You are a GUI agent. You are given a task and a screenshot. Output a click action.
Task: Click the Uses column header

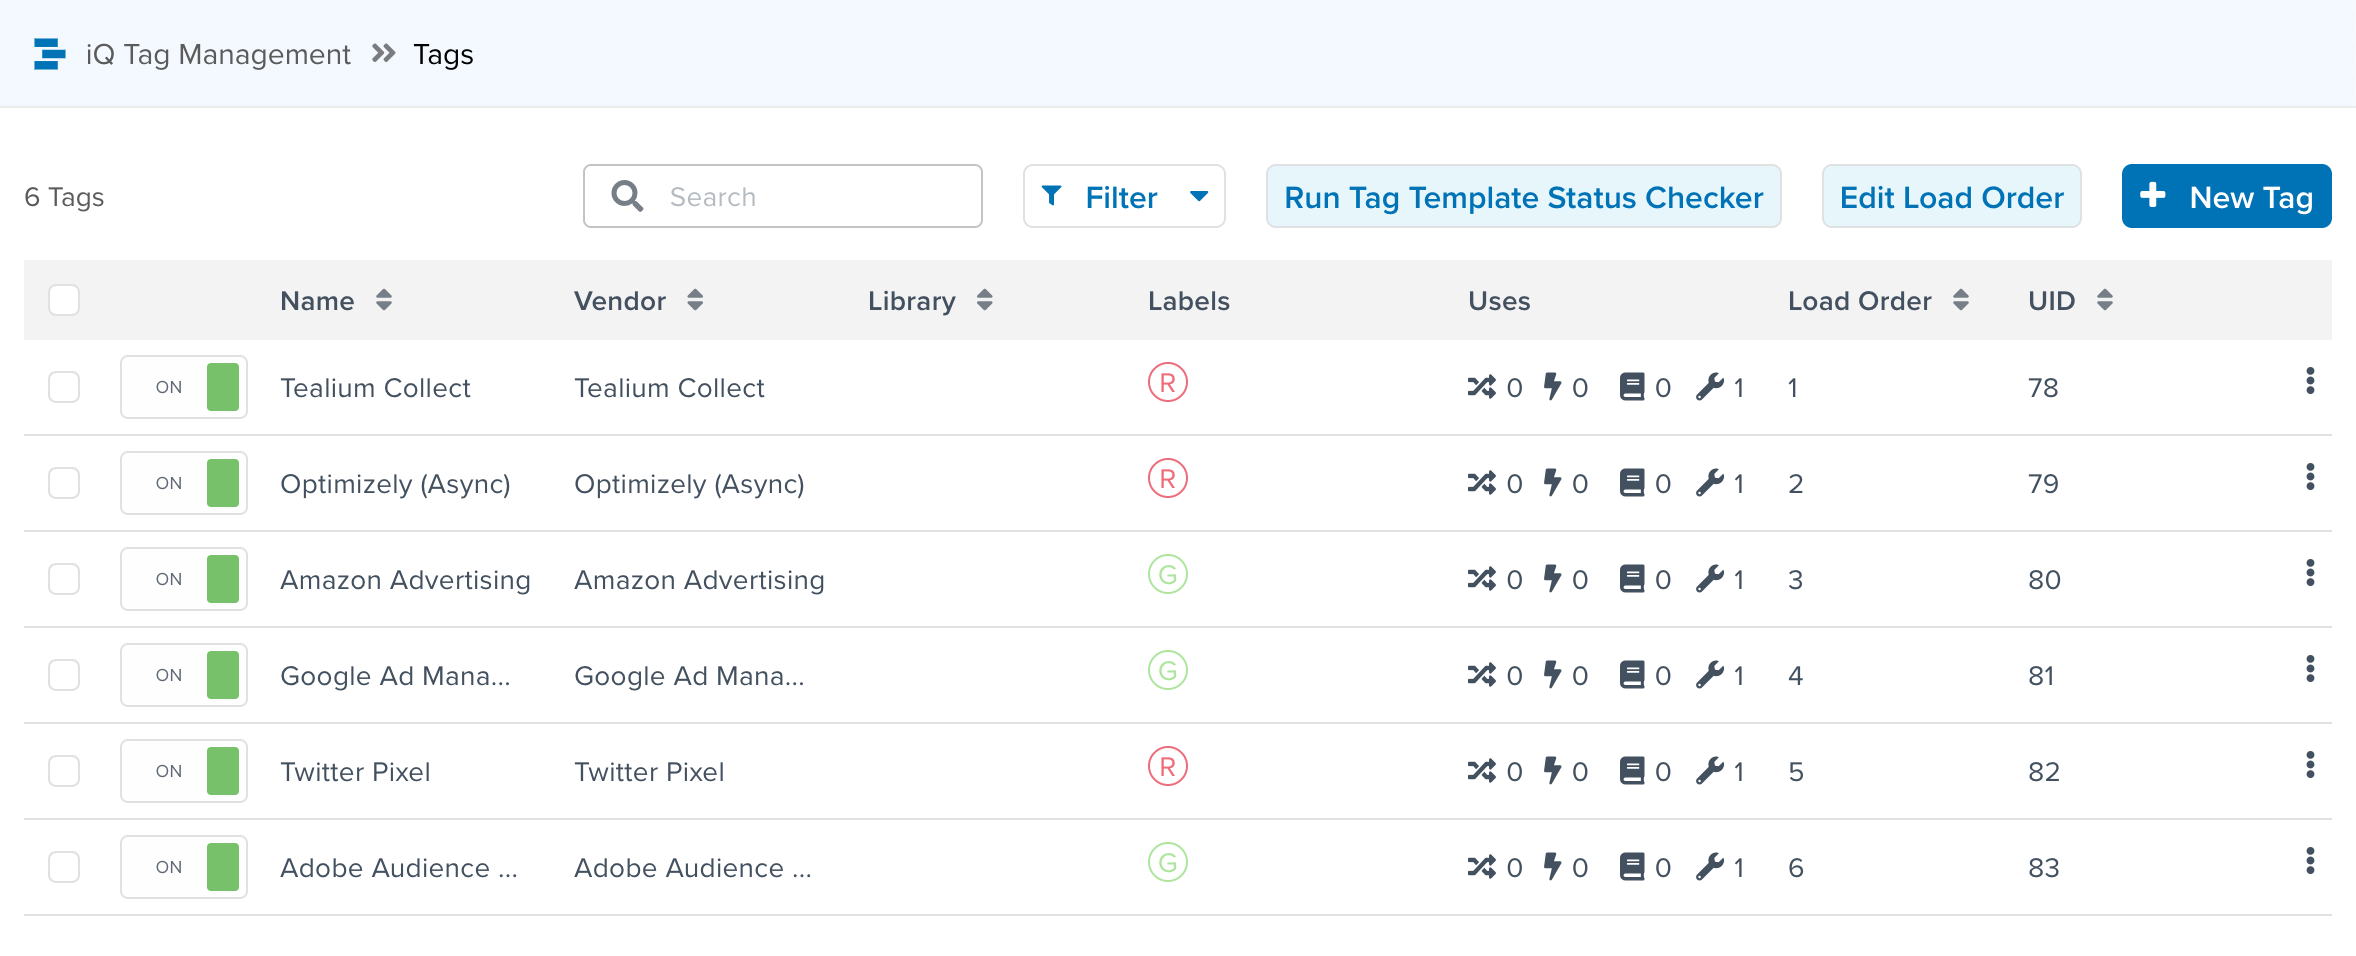(x=1499, y=301)
